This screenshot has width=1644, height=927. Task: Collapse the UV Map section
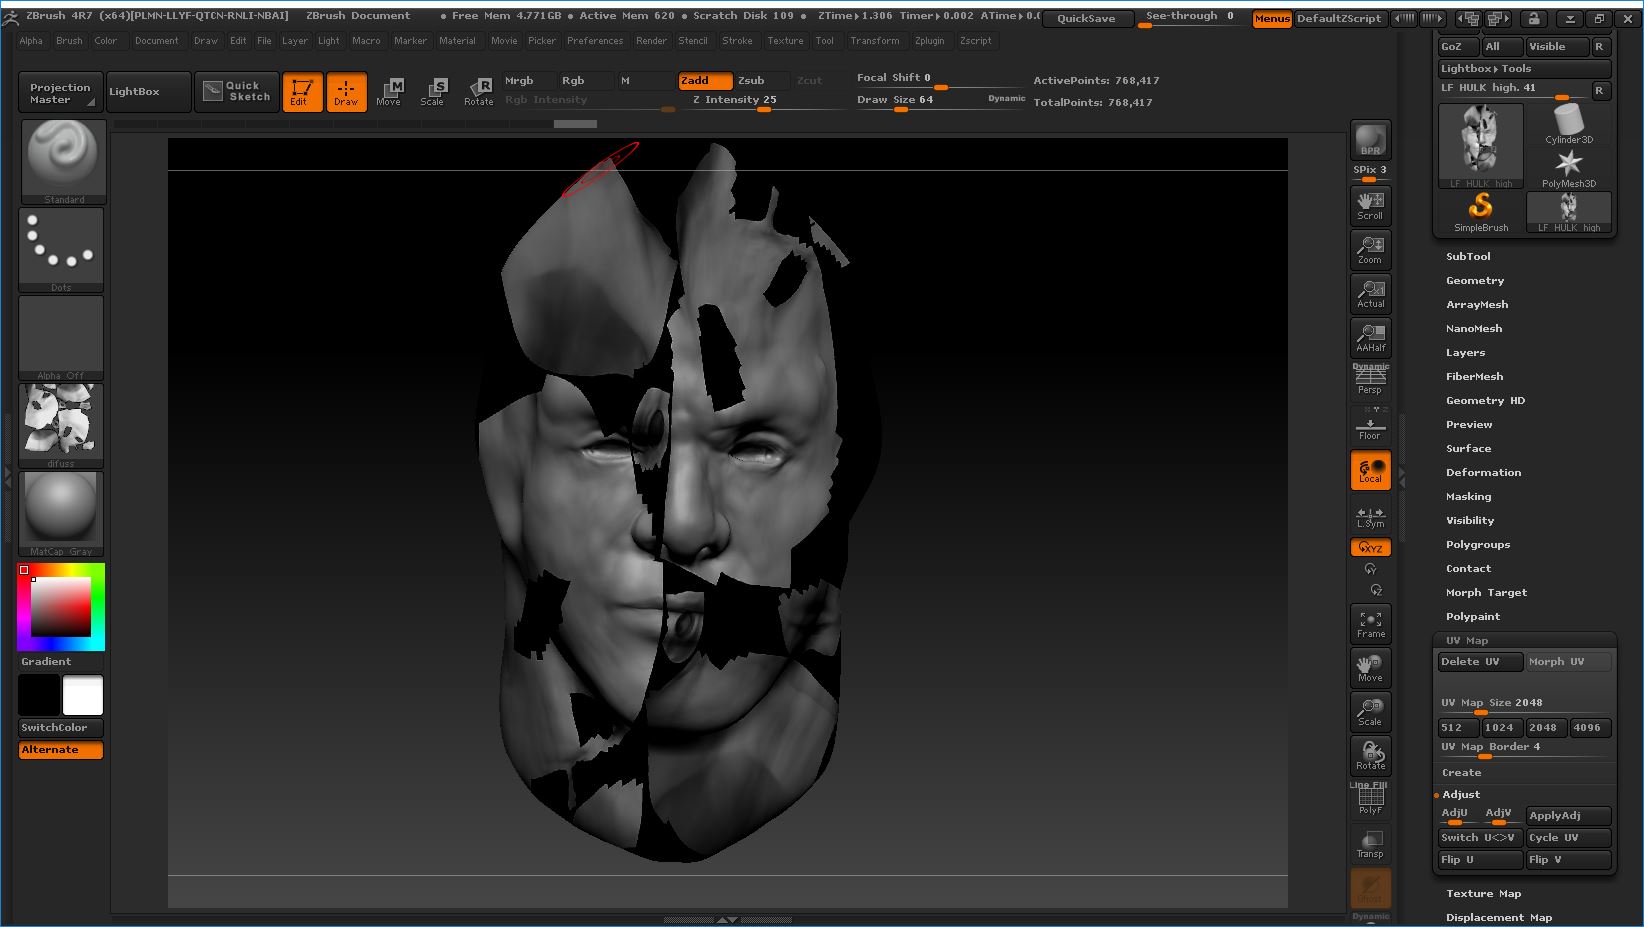(x=1466, y=641)
